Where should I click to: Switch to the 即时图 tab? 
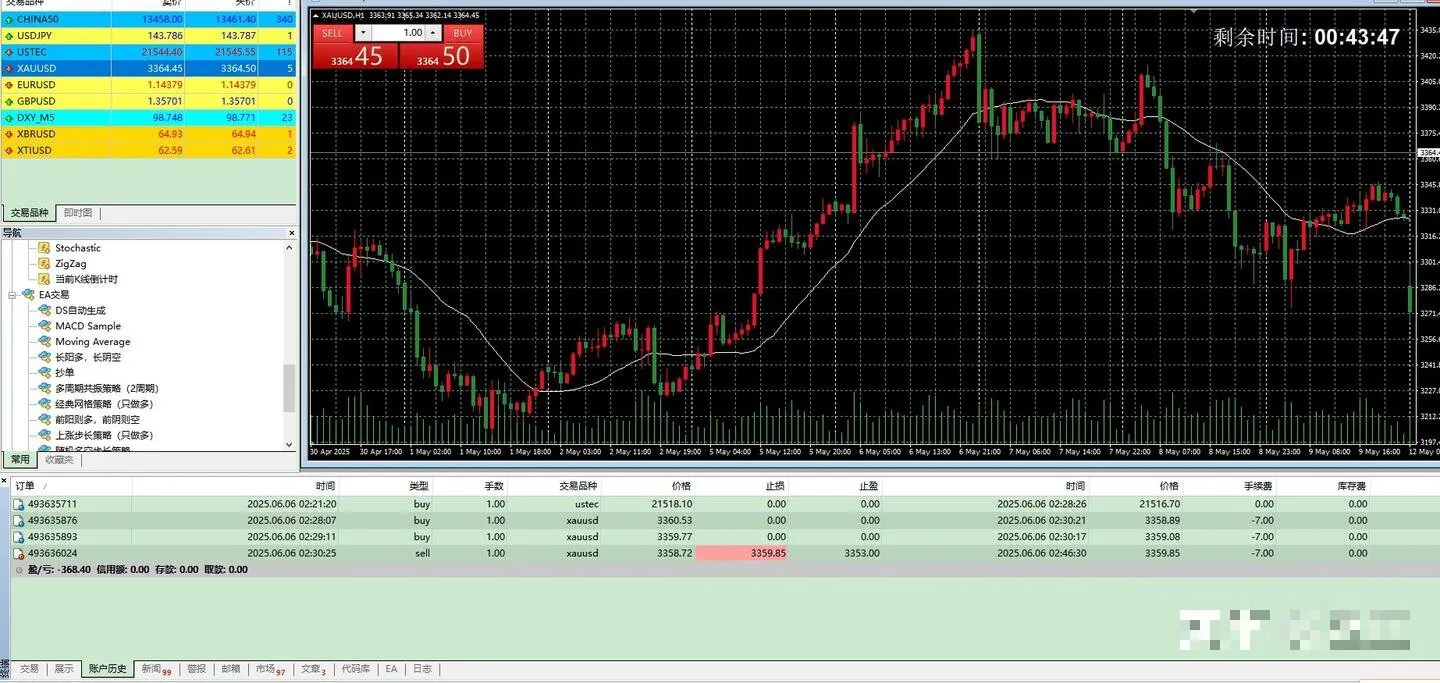(77, 212)
